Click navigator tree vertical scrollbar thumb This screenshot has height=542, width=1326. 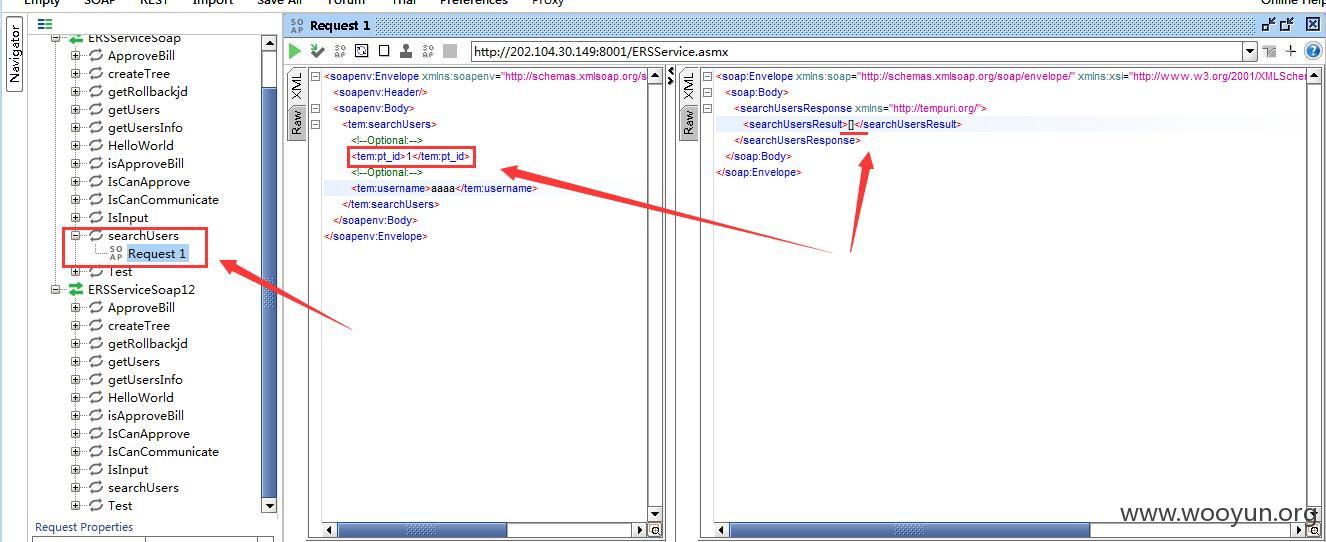coord(269,290)
